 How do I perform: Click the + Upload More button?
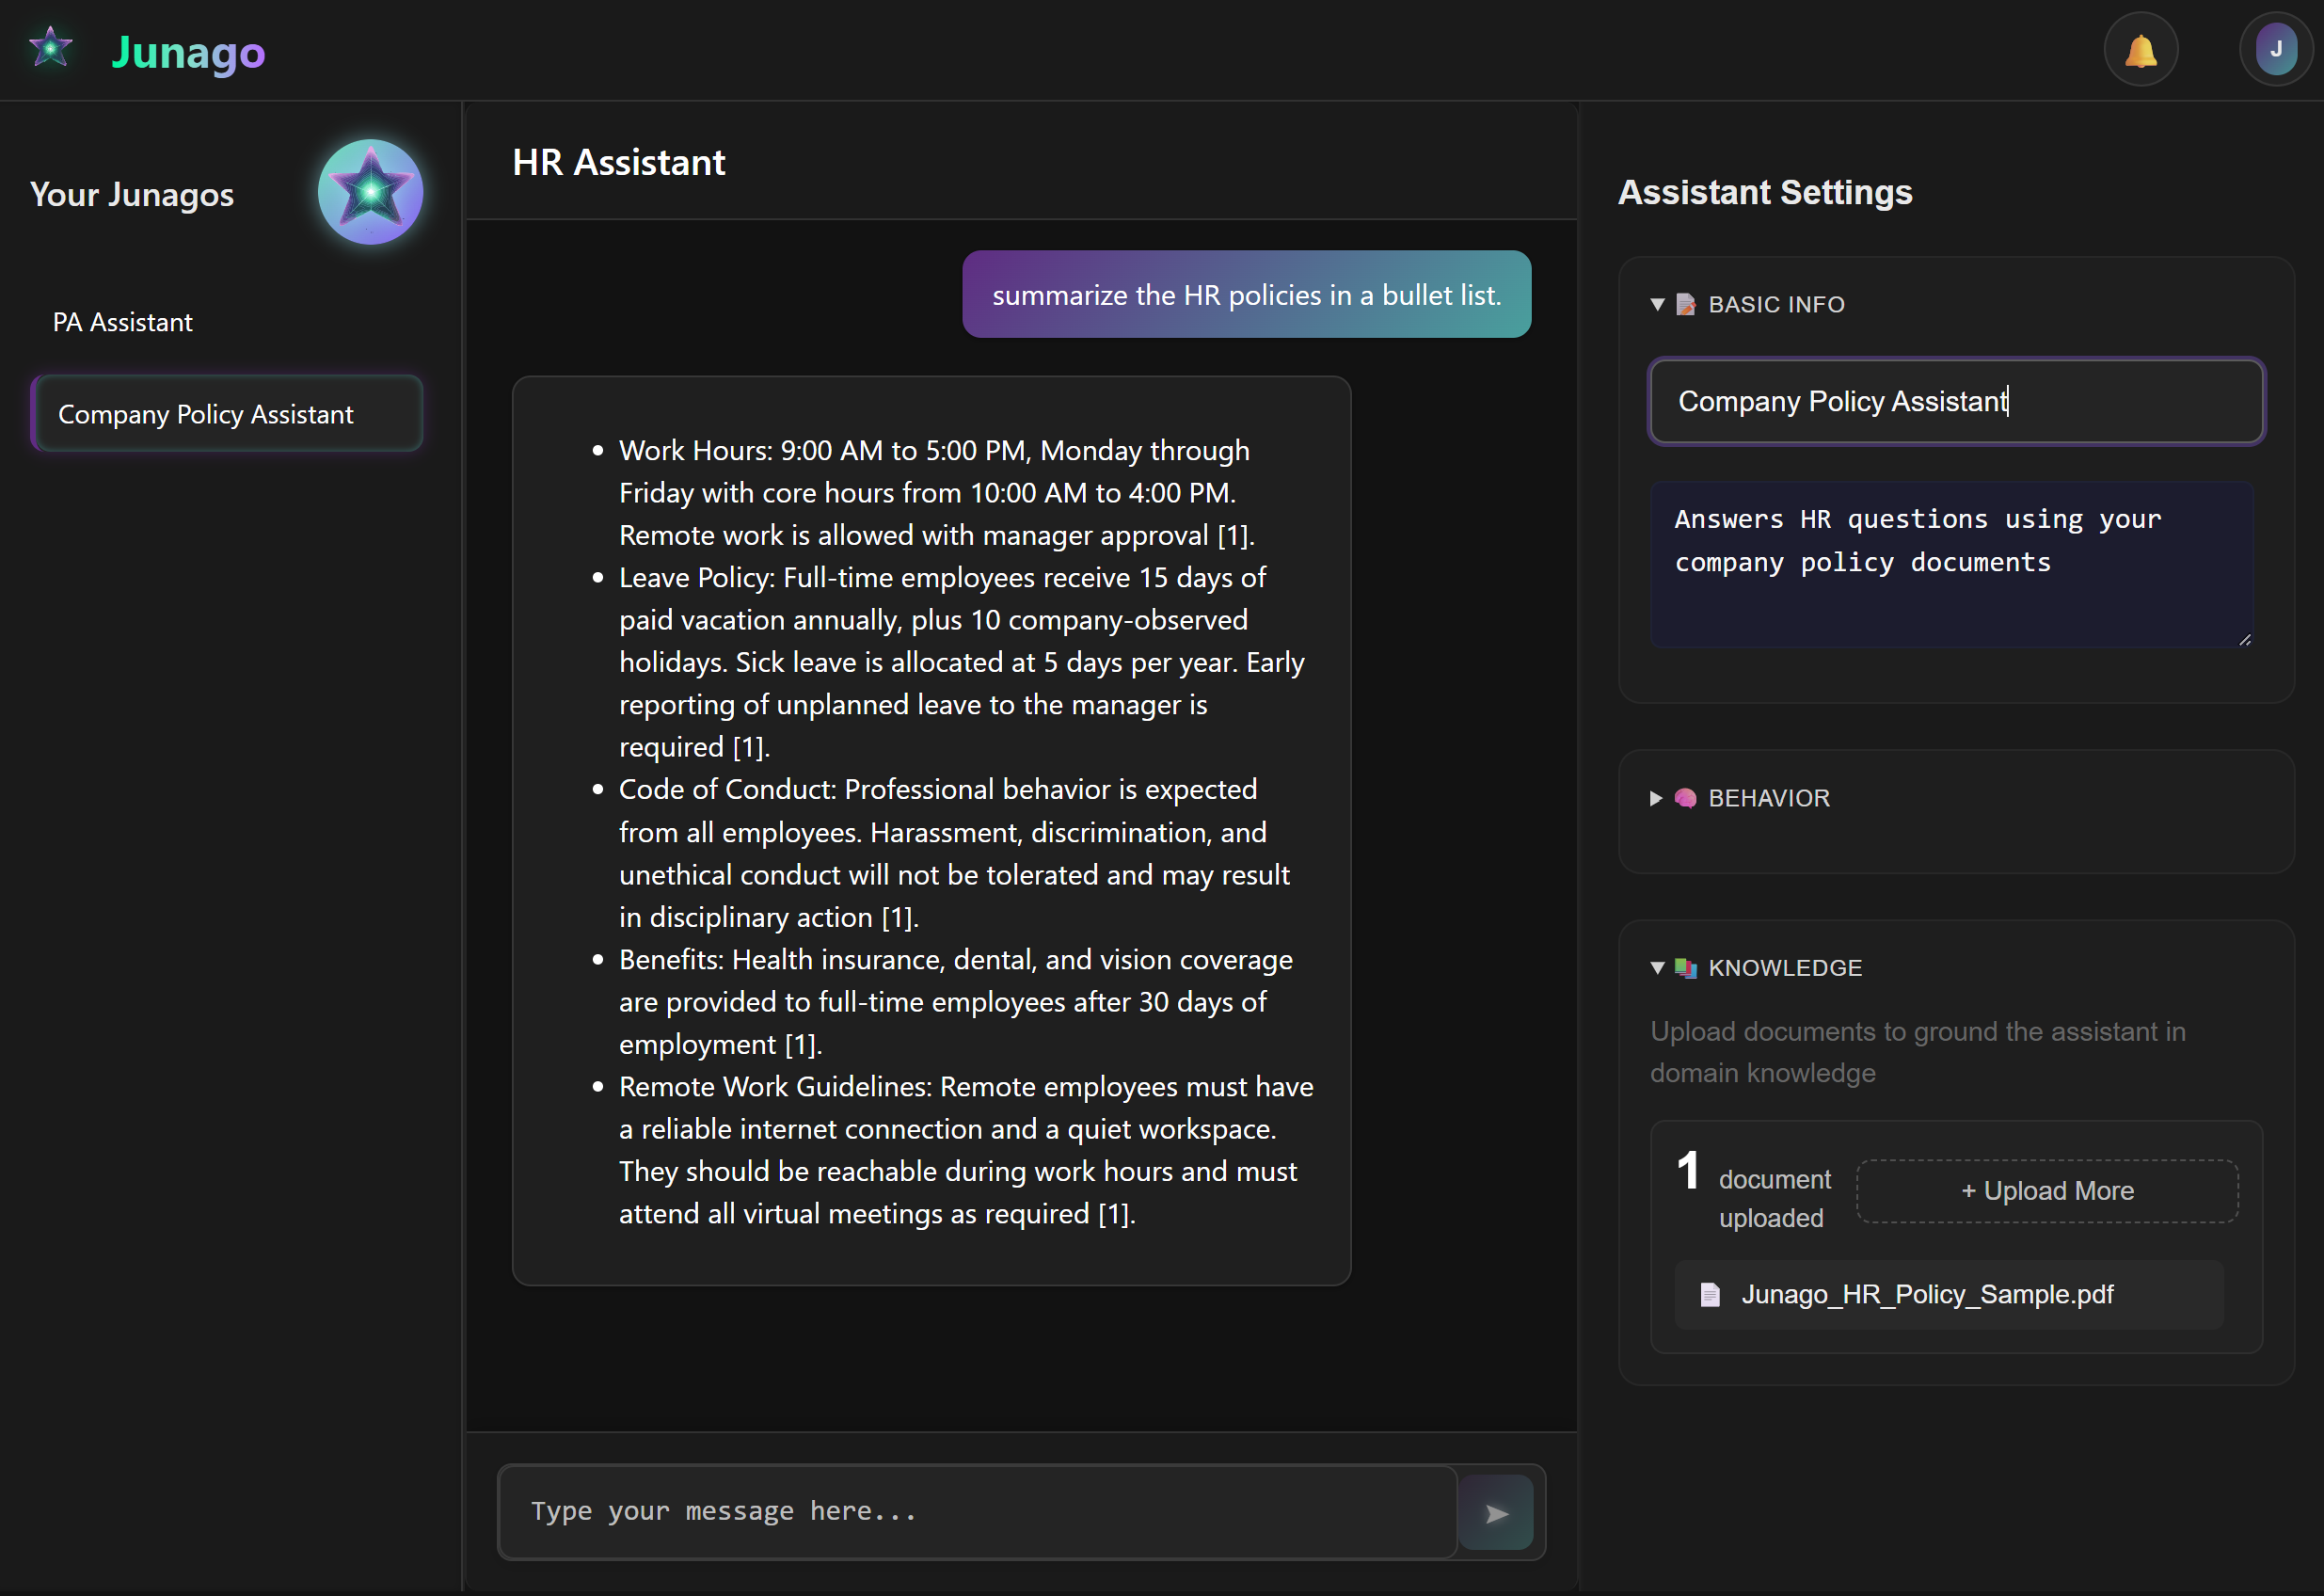coord(2046,1191)
